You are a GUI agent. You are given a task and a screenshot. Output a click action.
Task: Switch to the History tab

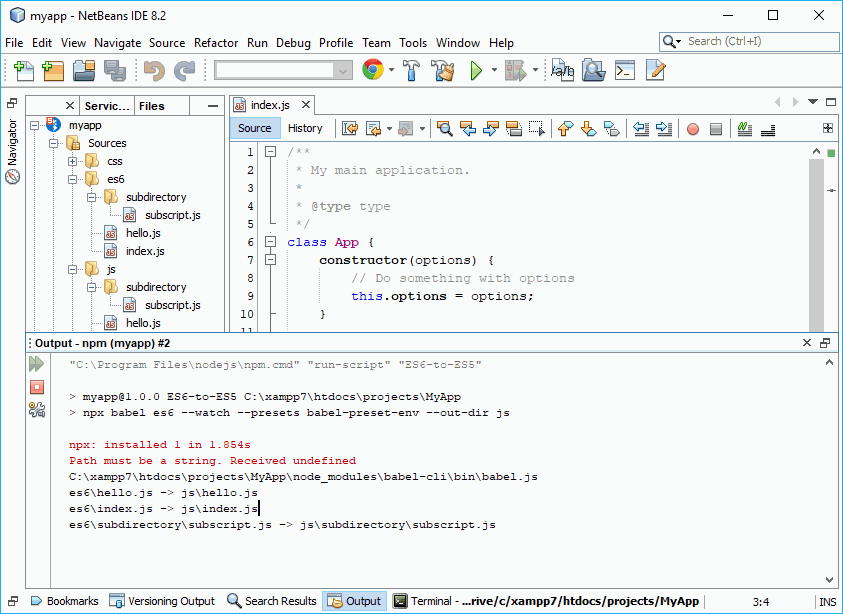(306, 128)
